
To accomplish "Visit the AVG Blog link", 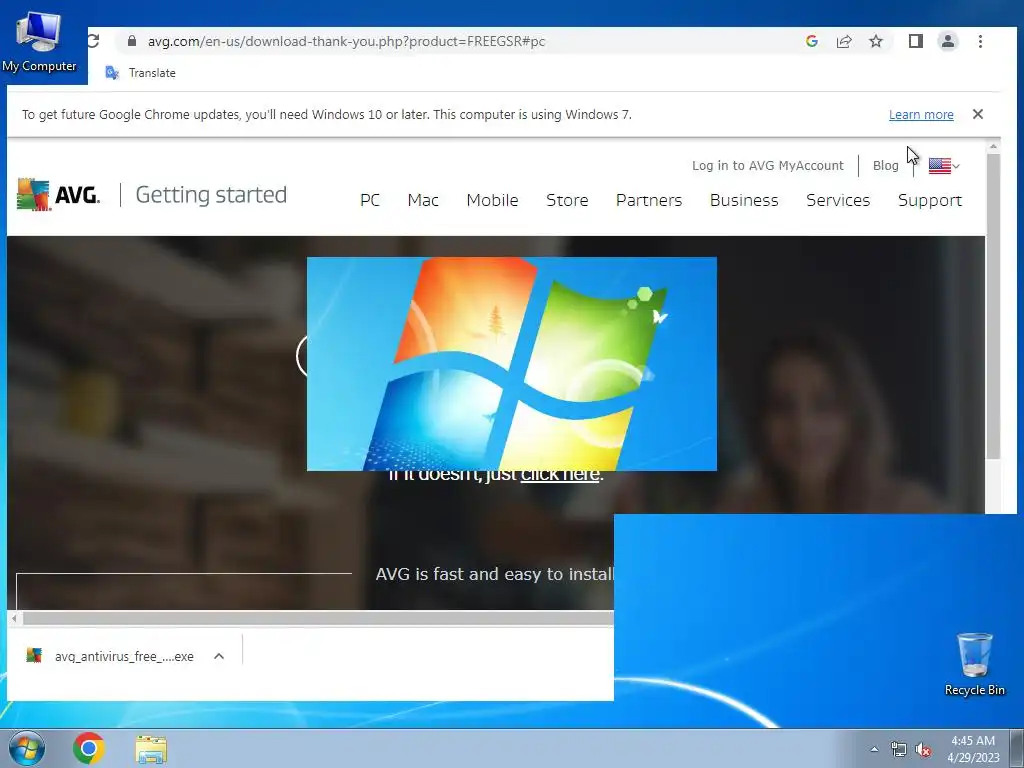I will (x=886, y=165).
